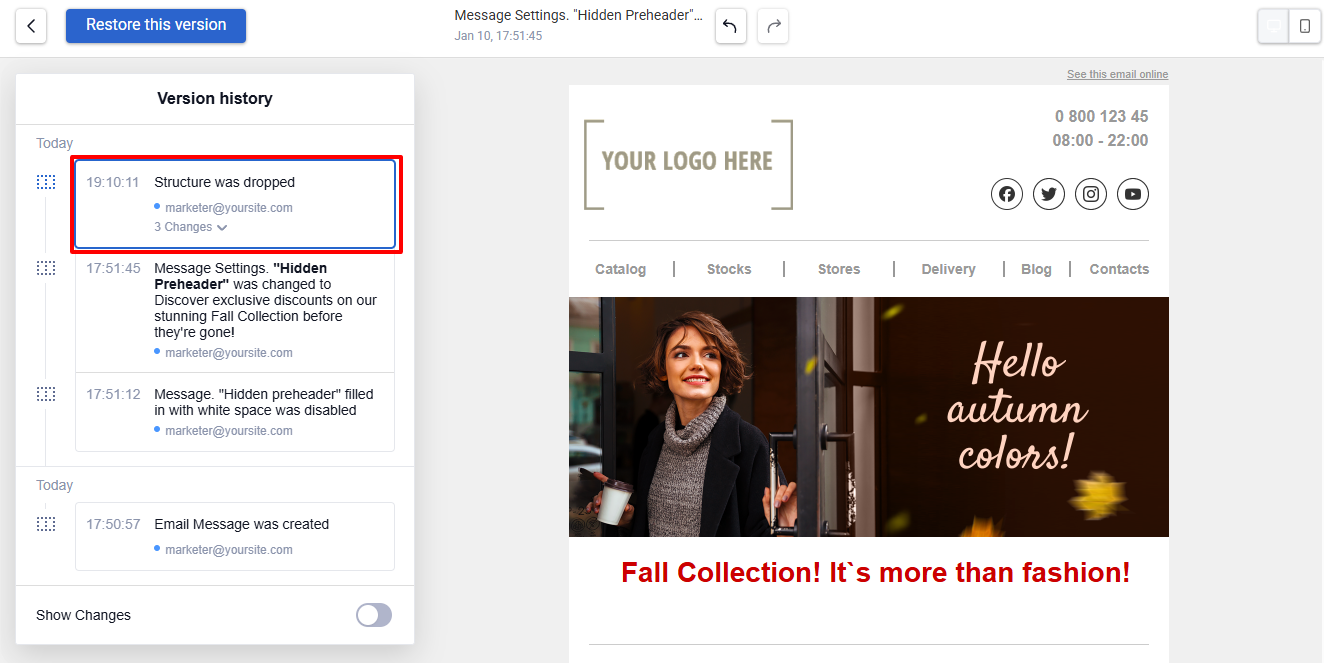This screenshot has height=663, width=1324.
Task: Click marketer@yoursite.com under Structure was dropped
Action: click(228, 208)
